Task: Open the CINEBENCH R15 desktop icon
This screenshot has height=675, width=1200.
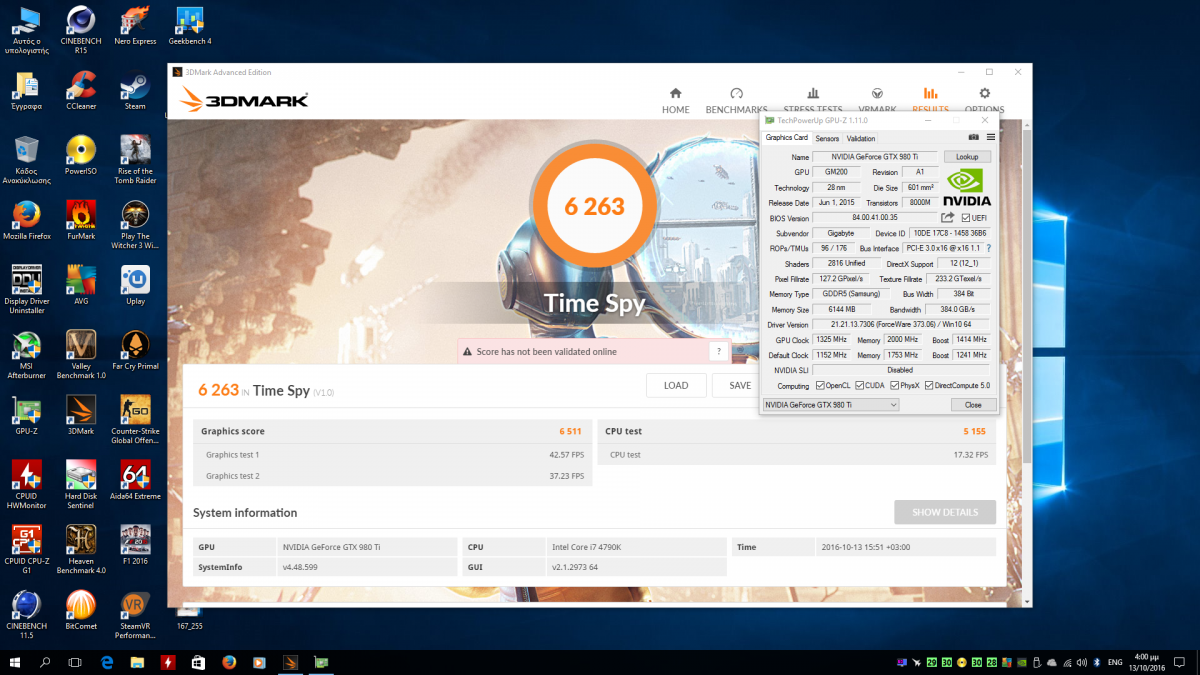Action: click(x=80, y=30)
